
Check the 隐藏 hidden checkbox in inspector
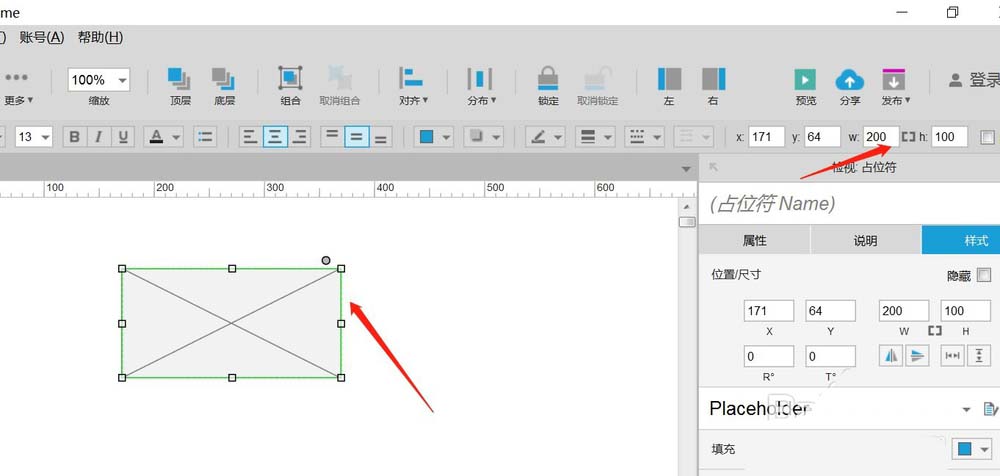984,275
